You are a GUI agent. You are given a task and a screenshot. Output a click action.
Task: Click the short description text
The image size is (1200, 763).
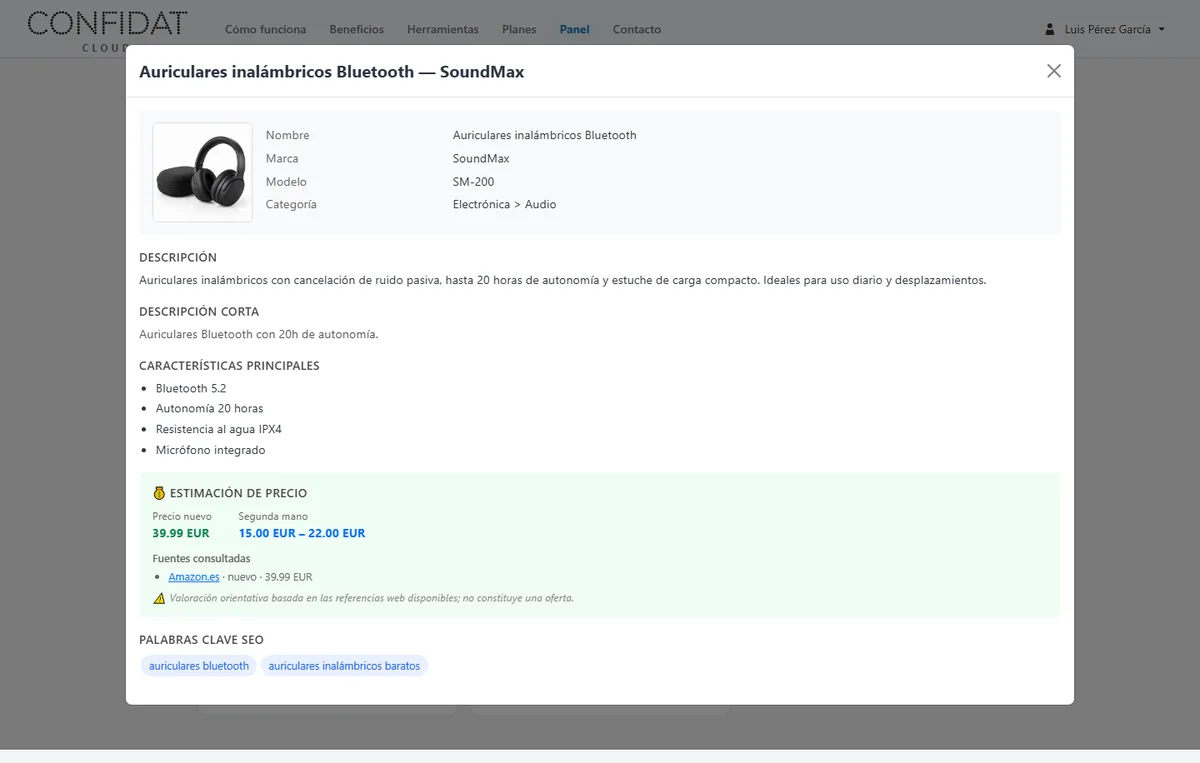point(259,334)
